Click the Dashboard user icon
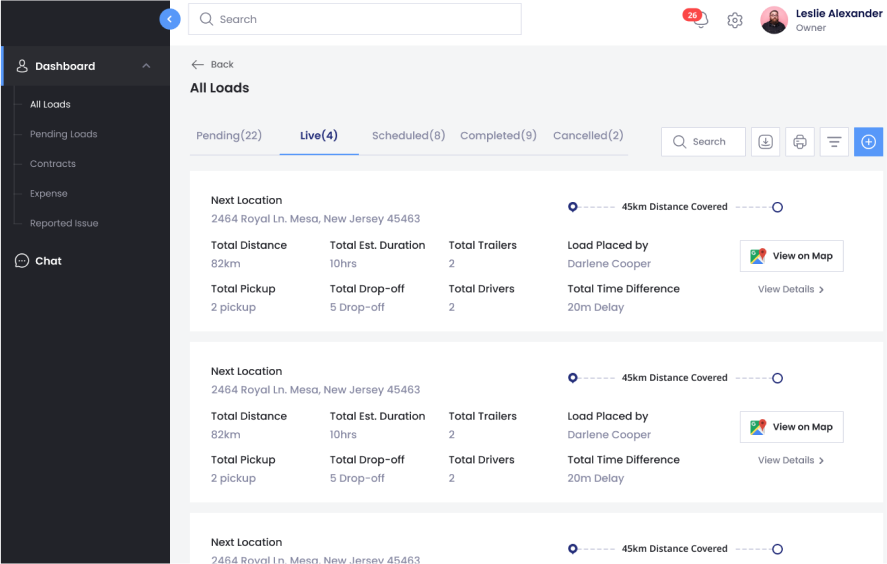This screenshot has width=887, height=564. (21, 66)
